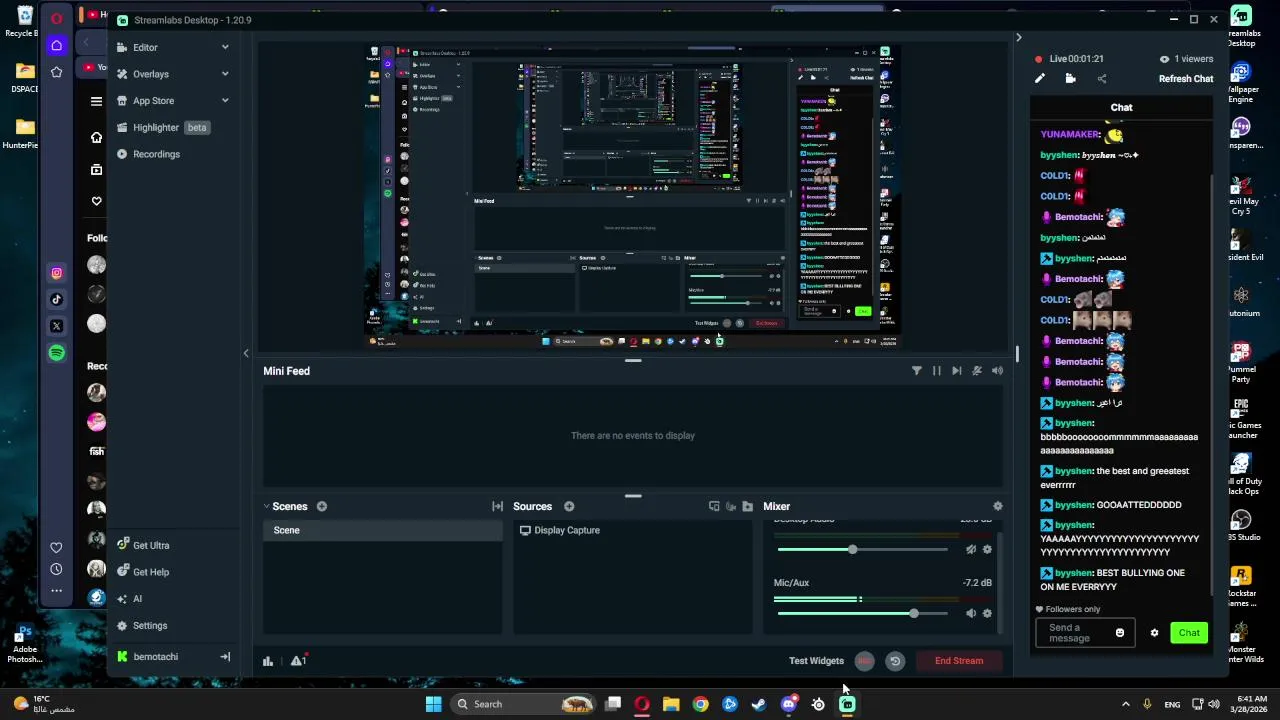Click the Desktop Audio volume slider
The image size is (1280, 720).
point(862,549)
